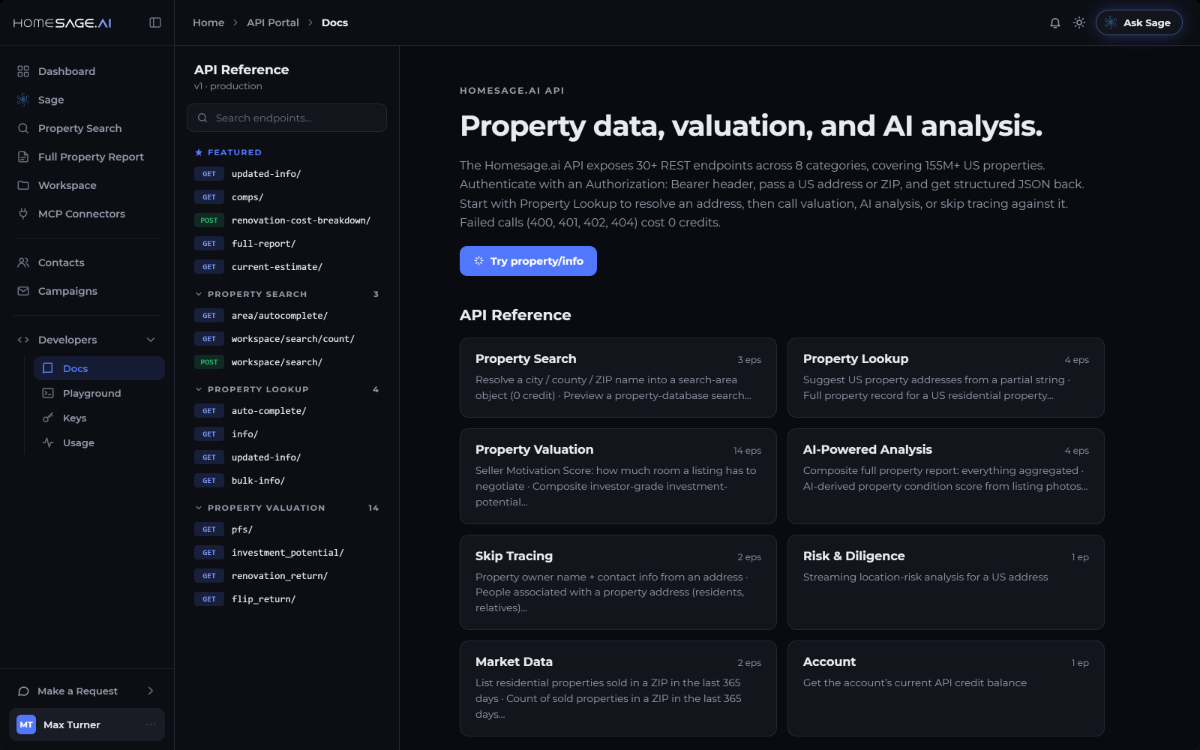The height and width of the screenshot is (750, 1200).
Task: Open the Keys menu item
Action: pyautogui.click(x=99, y=418)
